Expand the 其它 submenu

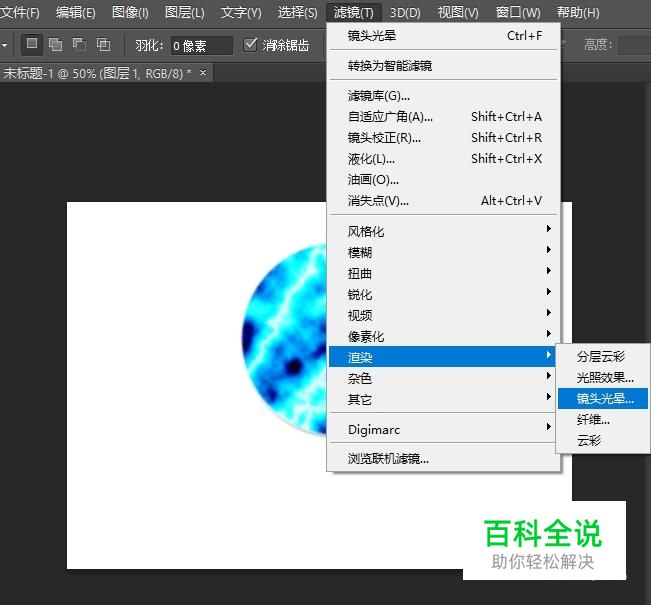(x=443, y=399)
